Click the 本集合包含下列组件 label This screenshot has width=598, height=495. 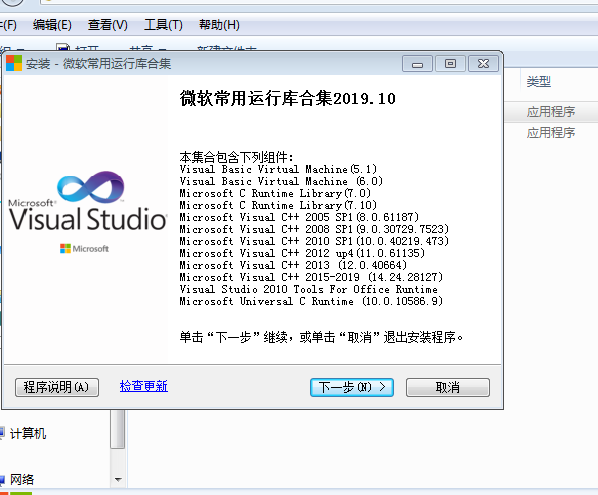click(236, 157)
